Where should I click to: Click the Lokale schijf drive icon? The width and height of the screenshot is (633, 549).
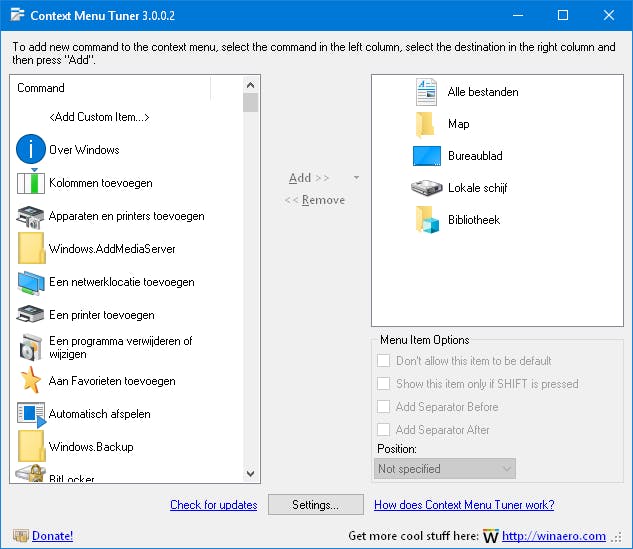[x=427, y=188]
